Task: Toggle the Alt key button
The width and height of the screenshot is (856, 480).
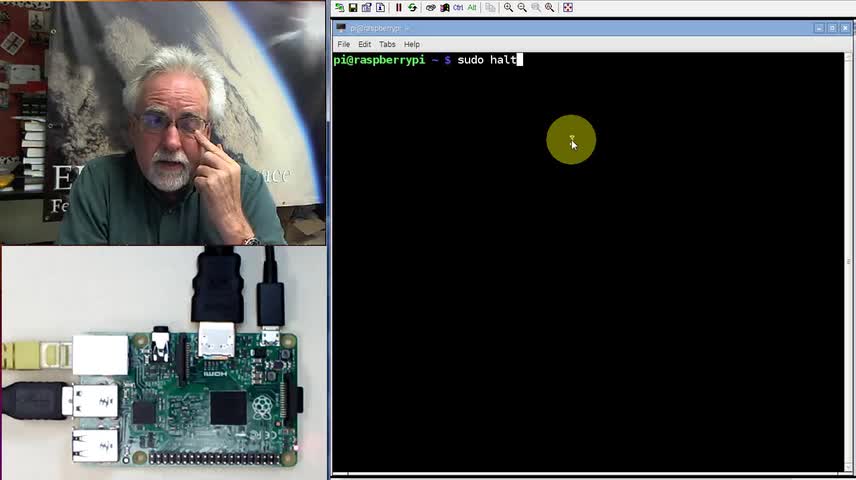Action: [472, 8]
